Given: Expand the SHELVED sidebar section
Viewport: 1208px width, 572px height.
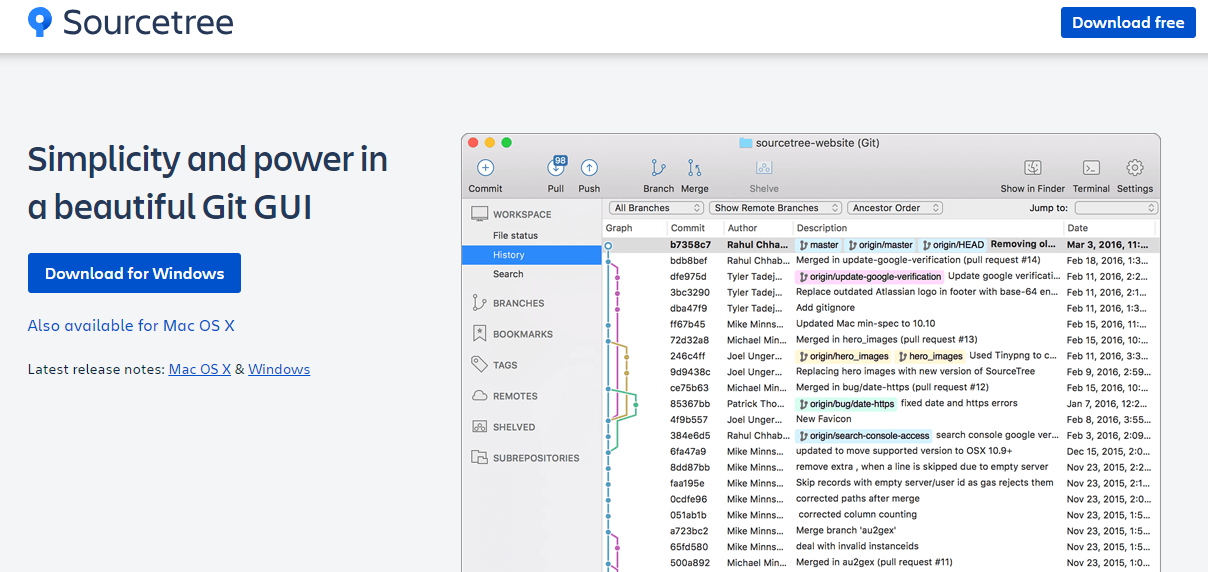Looking at the screenshot, I should [514, 427].
